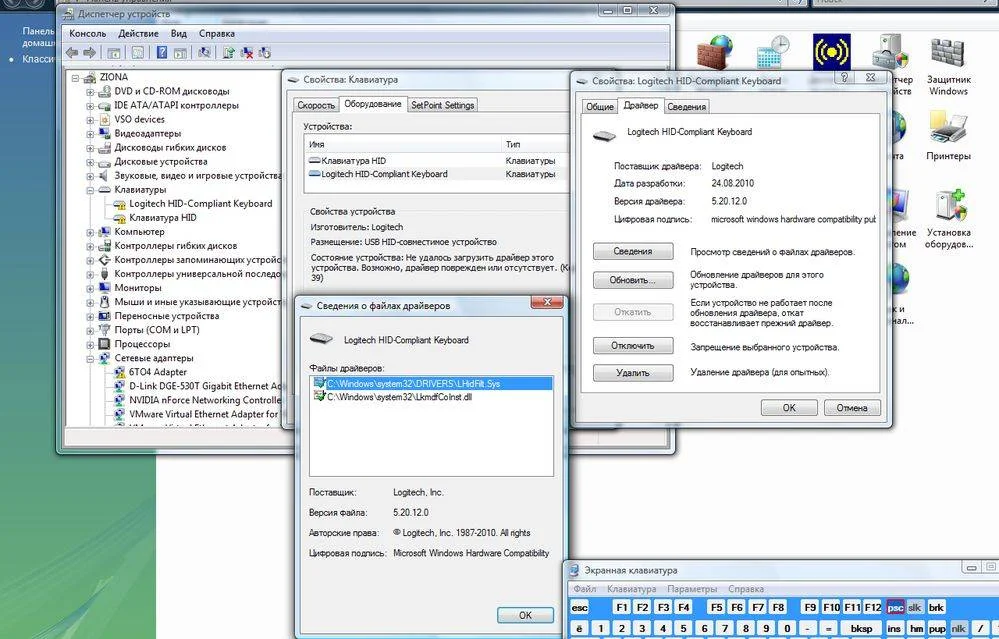
Task: Click the NVIDIA nForce Networking Controller icon
Action: pyautogui.click(x=119, y=400)
